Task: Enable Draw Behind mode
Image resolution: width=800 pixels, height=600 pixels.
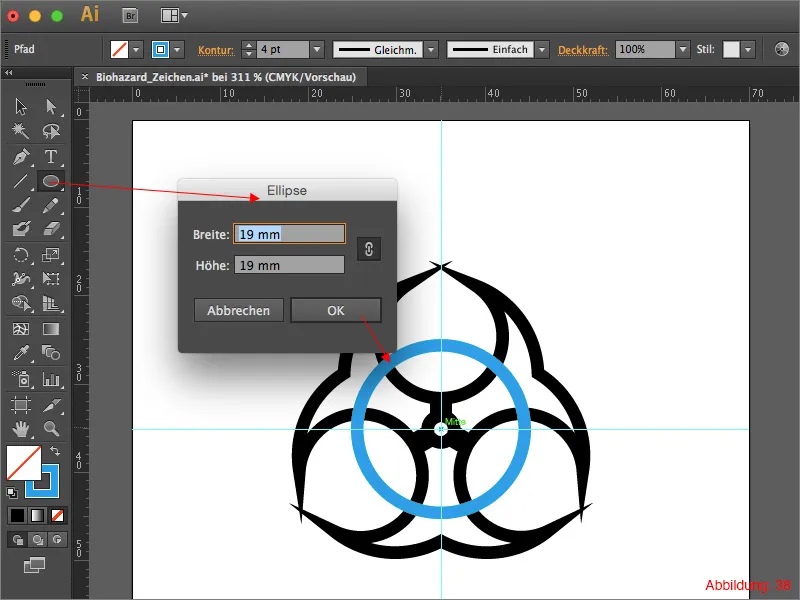Action: point(37,539)
